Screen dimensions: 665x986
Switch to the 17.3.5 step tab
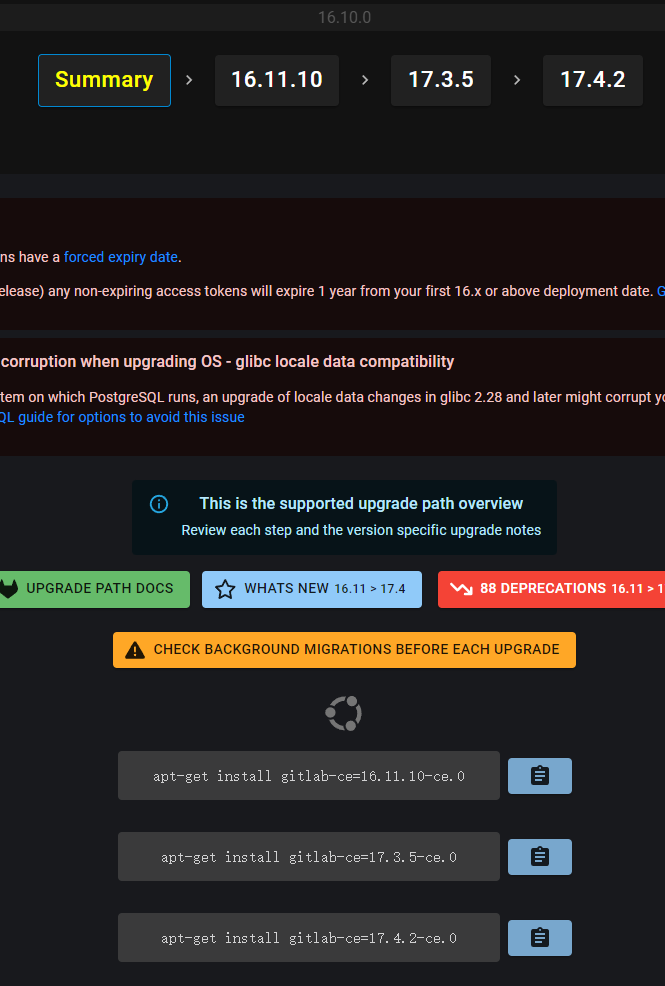click(441, 80)
